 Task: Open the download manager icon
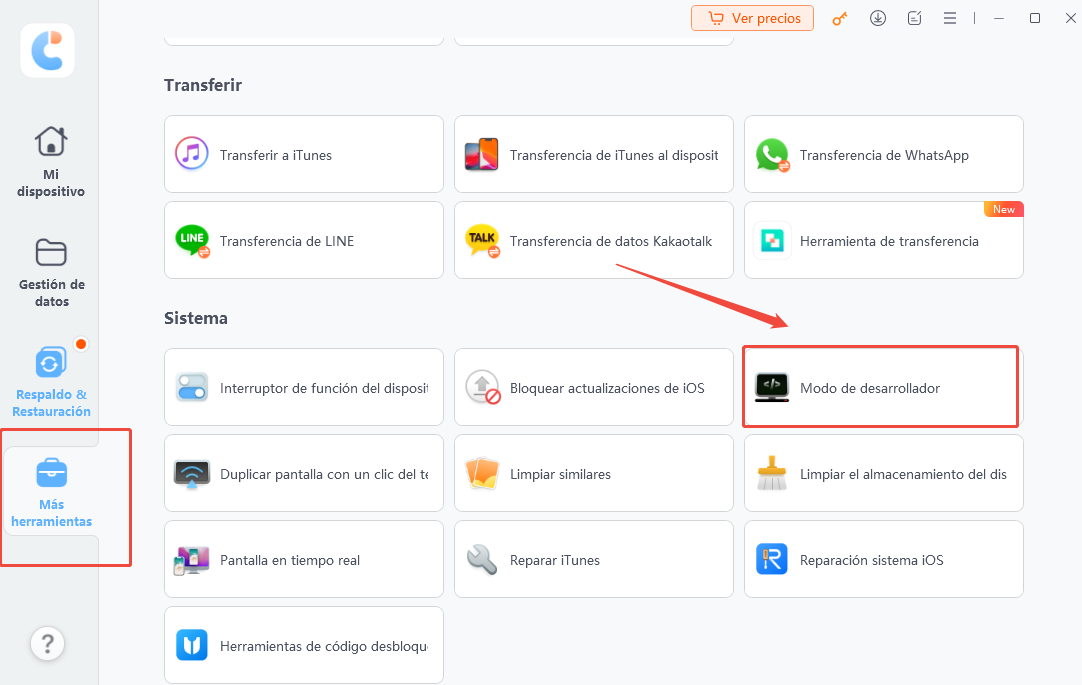pyautogui.click(x=878, y=19)
